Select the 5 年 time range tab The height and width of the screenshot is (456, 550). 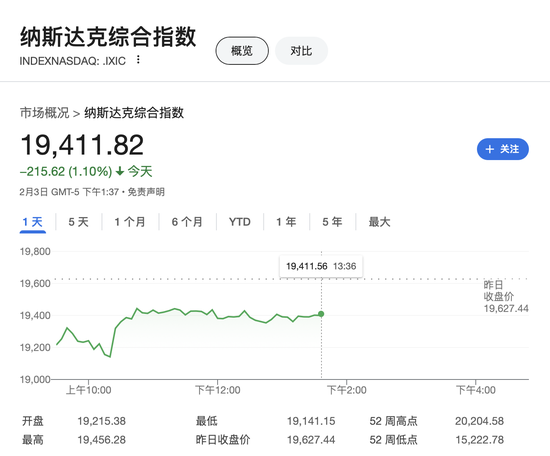[x=332, y=222]
